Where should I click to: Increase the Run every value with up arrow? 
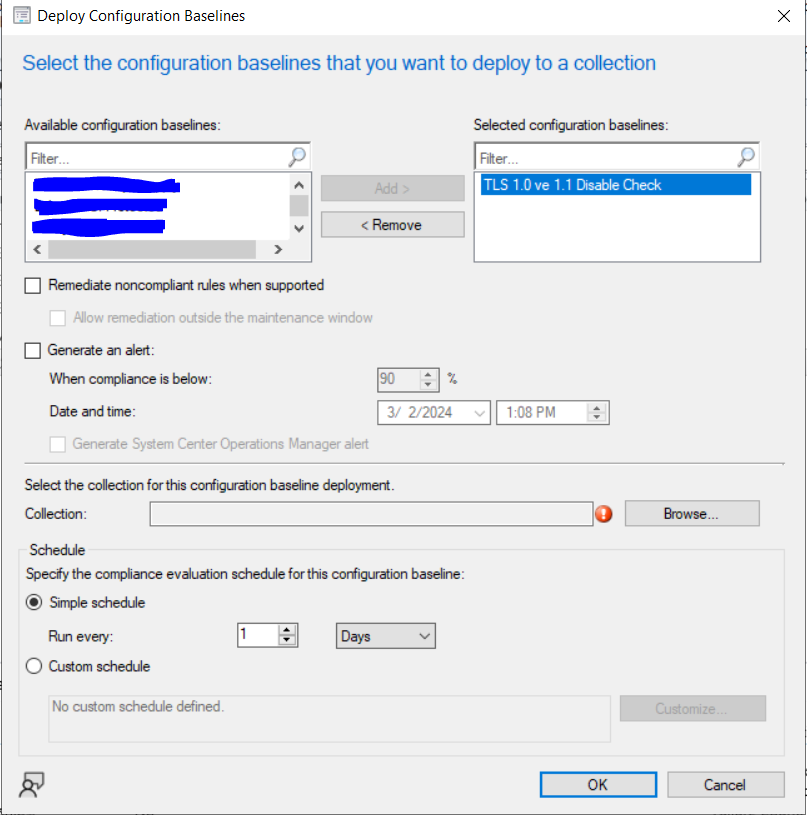(287, 630)
